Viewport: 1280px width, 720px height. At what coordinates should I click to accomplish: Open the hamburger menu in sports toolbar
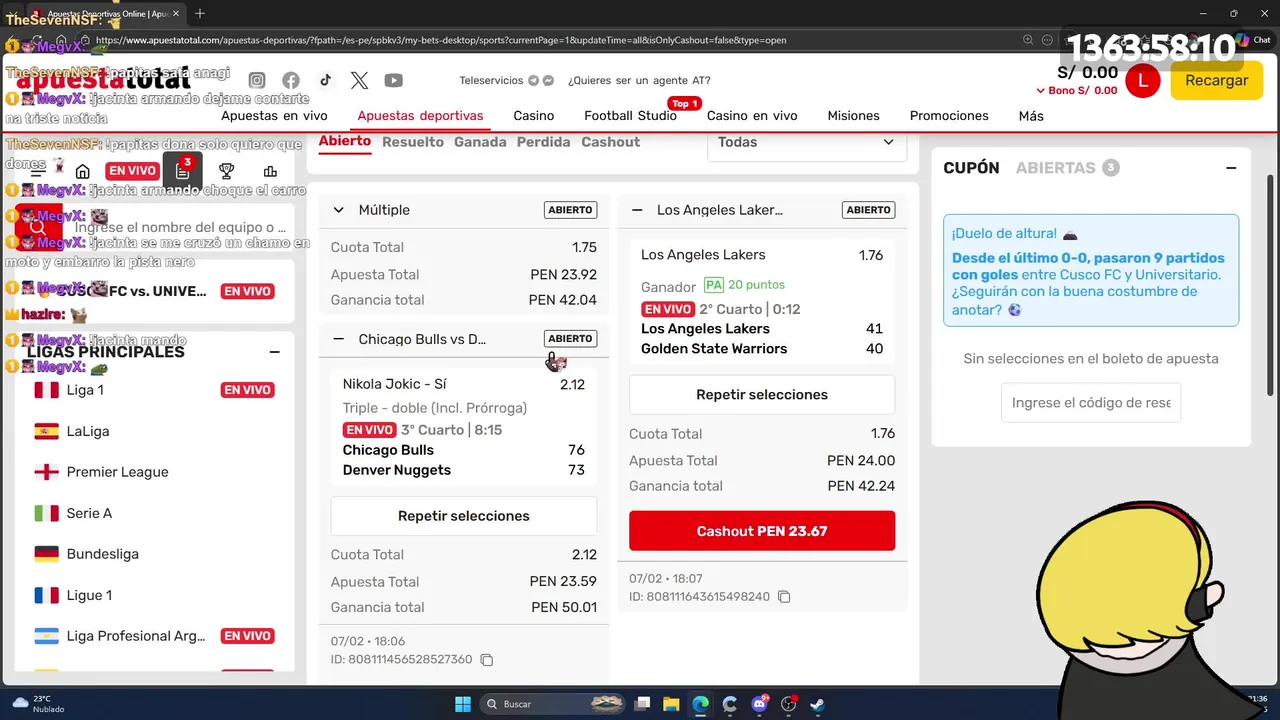(38, 171)
